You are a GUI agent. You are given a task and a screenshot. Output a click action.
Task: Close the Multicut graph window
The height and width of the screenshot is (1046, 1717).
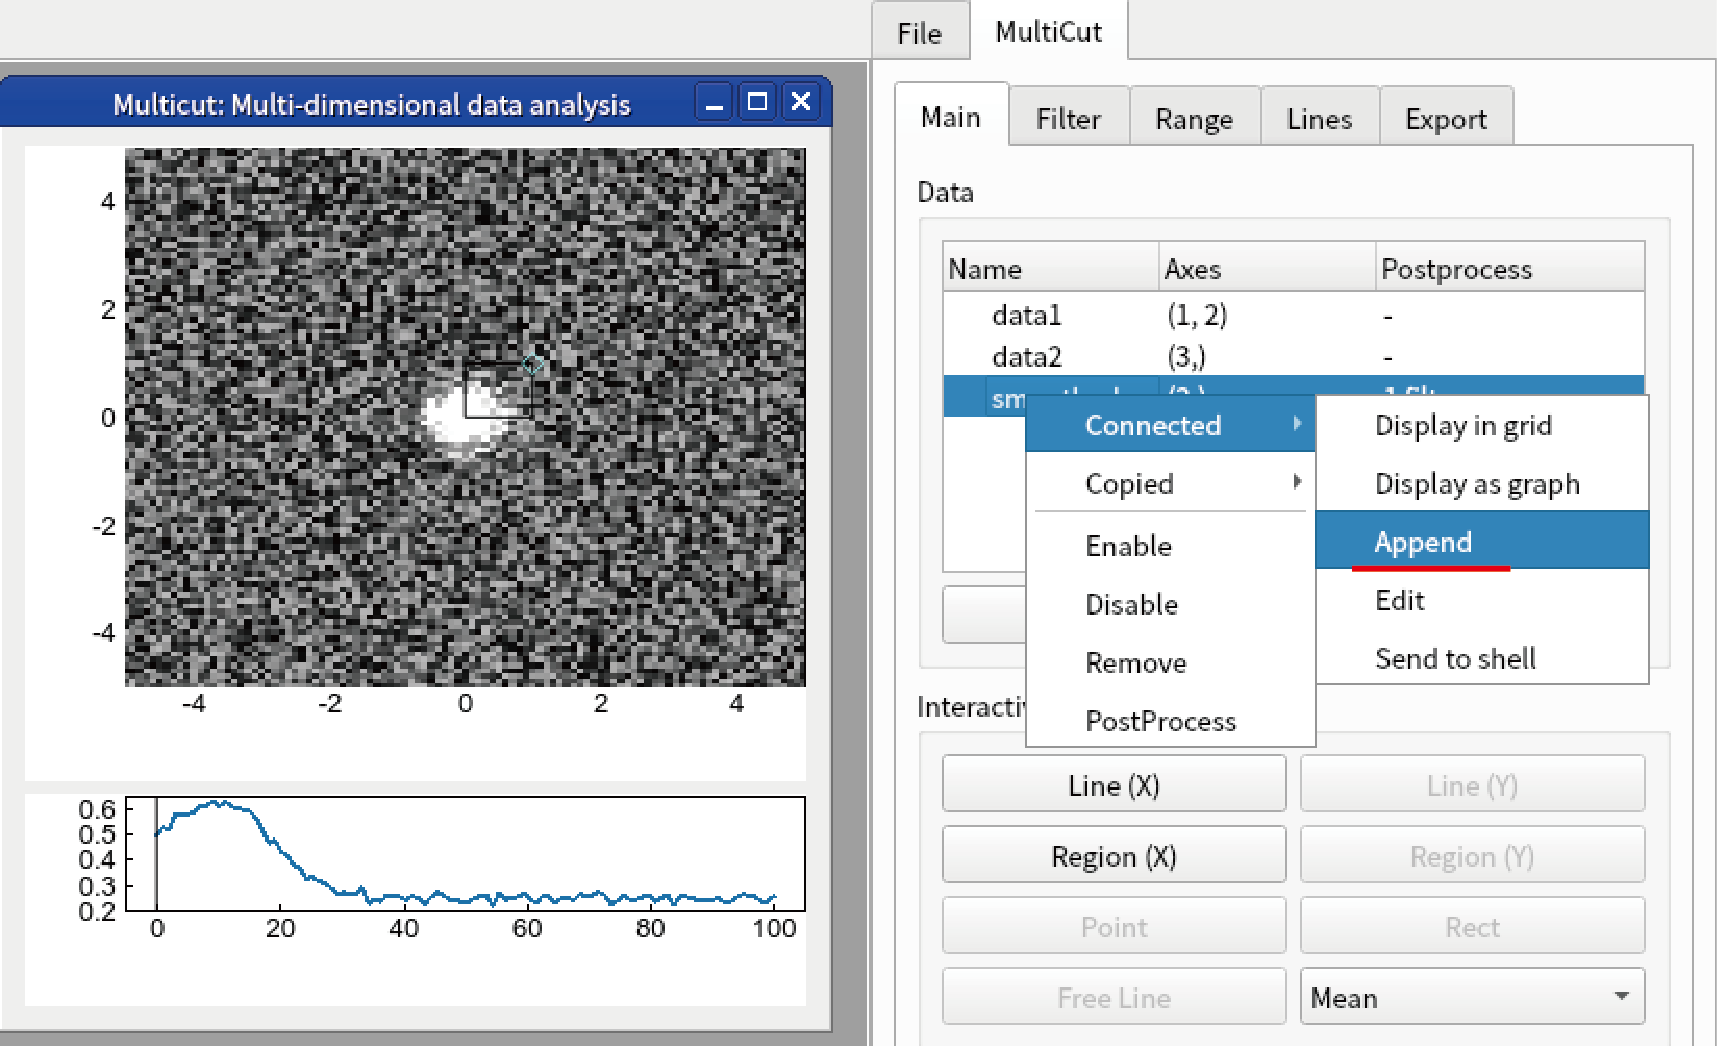click(x=800, y=102)
